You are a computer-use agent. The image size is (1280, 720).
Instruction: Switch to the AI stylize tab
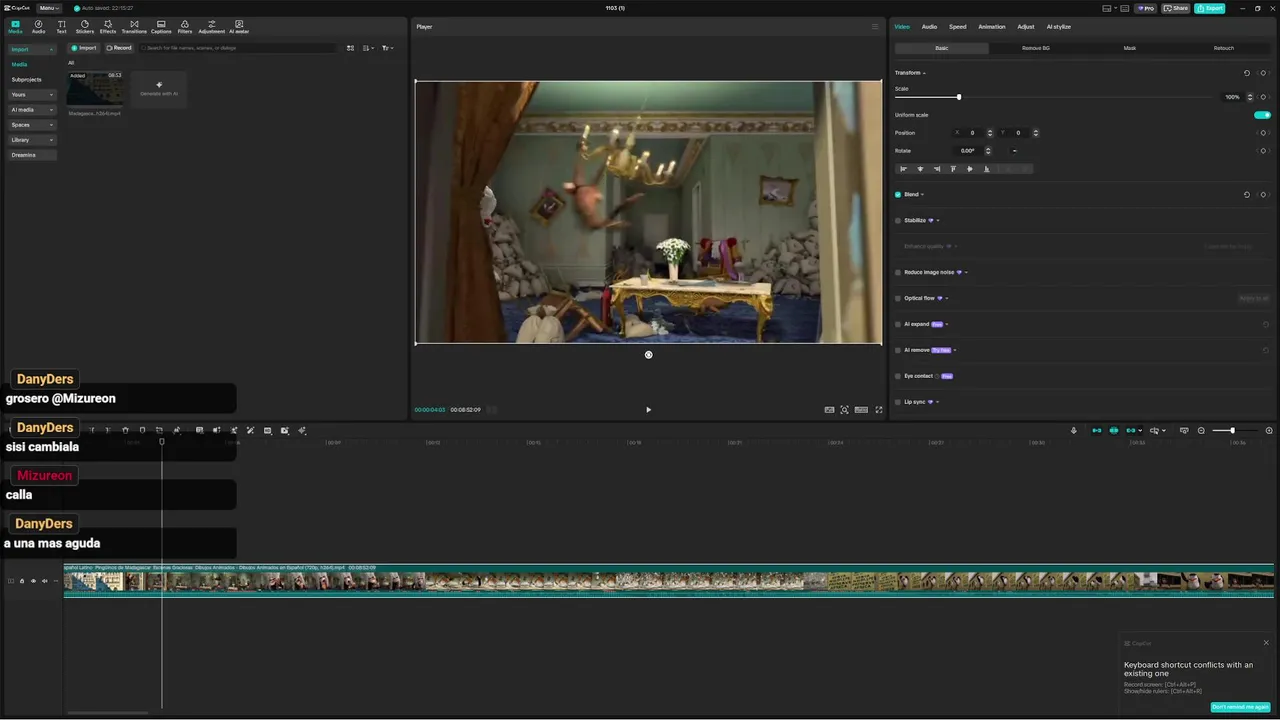1058,27
